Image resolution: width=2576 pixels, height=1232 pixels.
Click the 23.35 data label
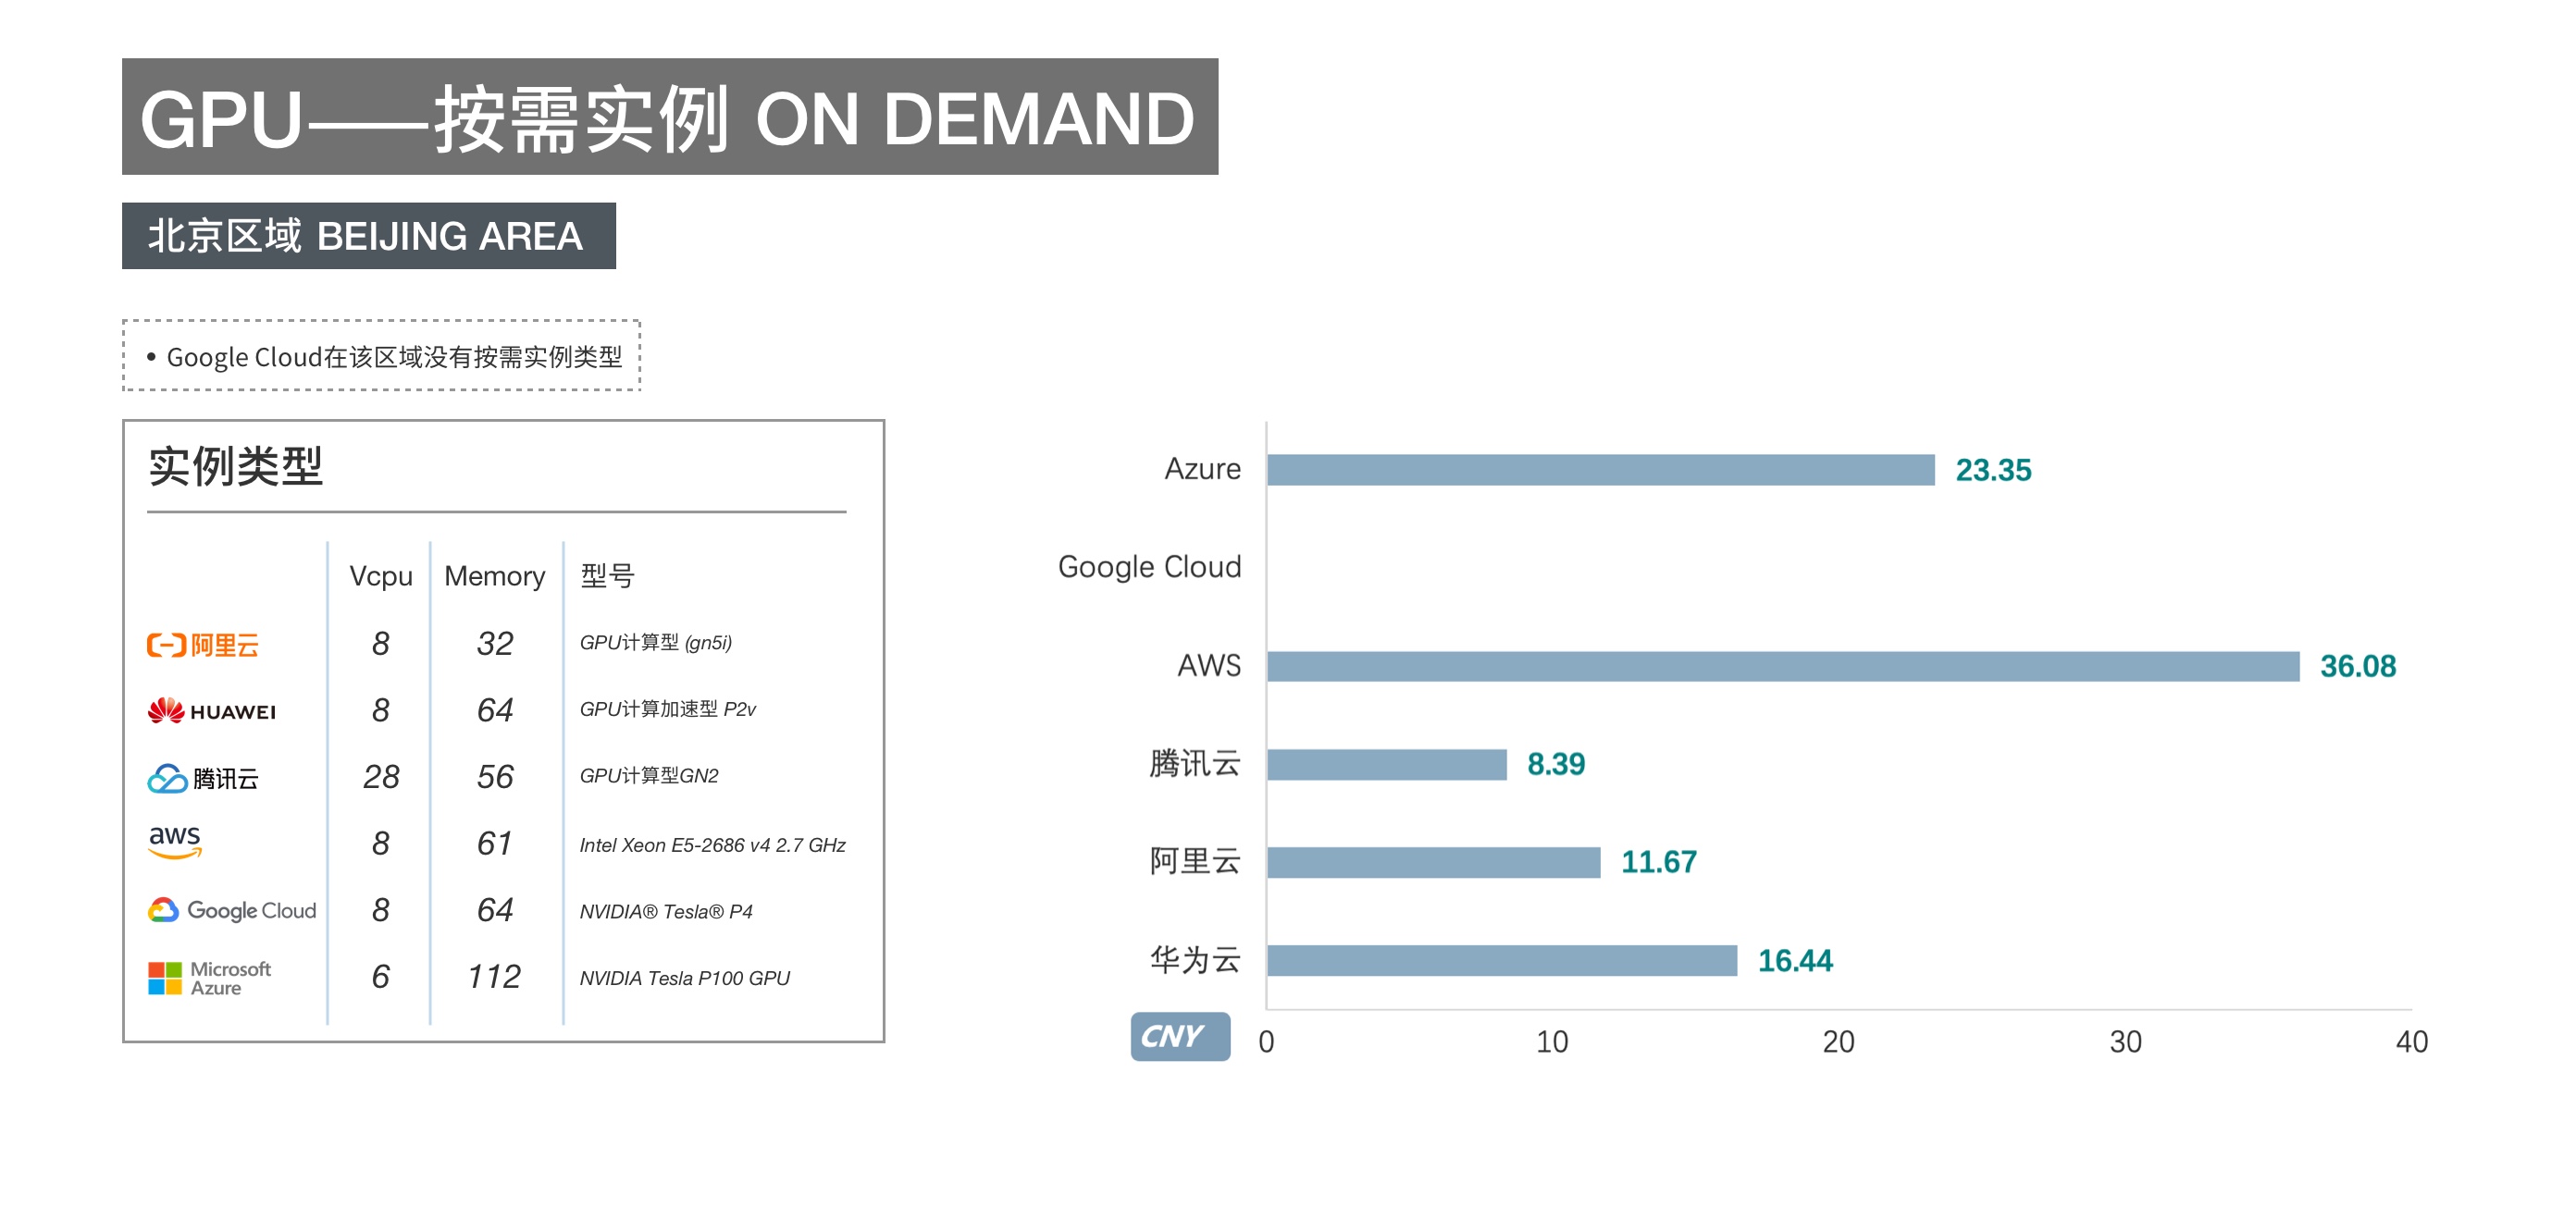pos(1992,470)
